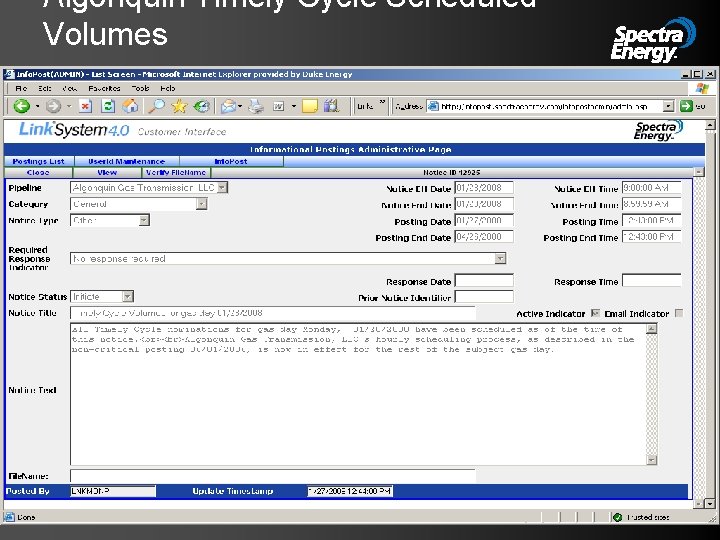Expand the Links toolbar chevron
Image resolution: width=720 pixels, height=540 pixels.
click(382, 102)
